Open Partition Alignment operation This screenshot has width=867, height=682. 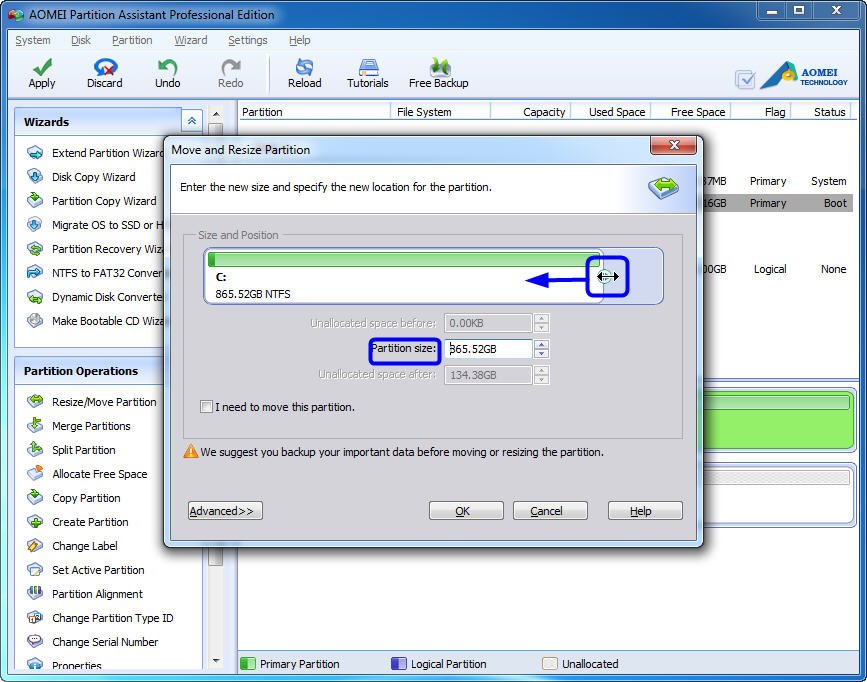coord(85,594)
